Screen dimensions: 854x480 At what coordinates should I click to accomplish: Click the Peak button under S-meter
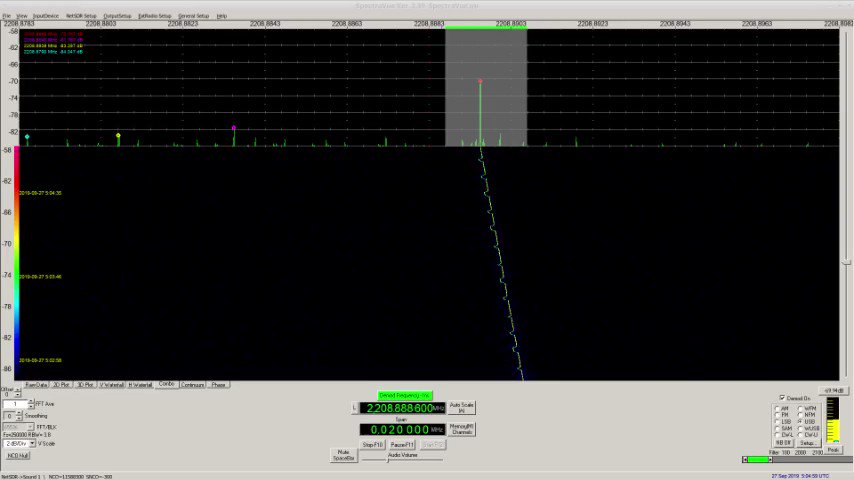point(833,450)
